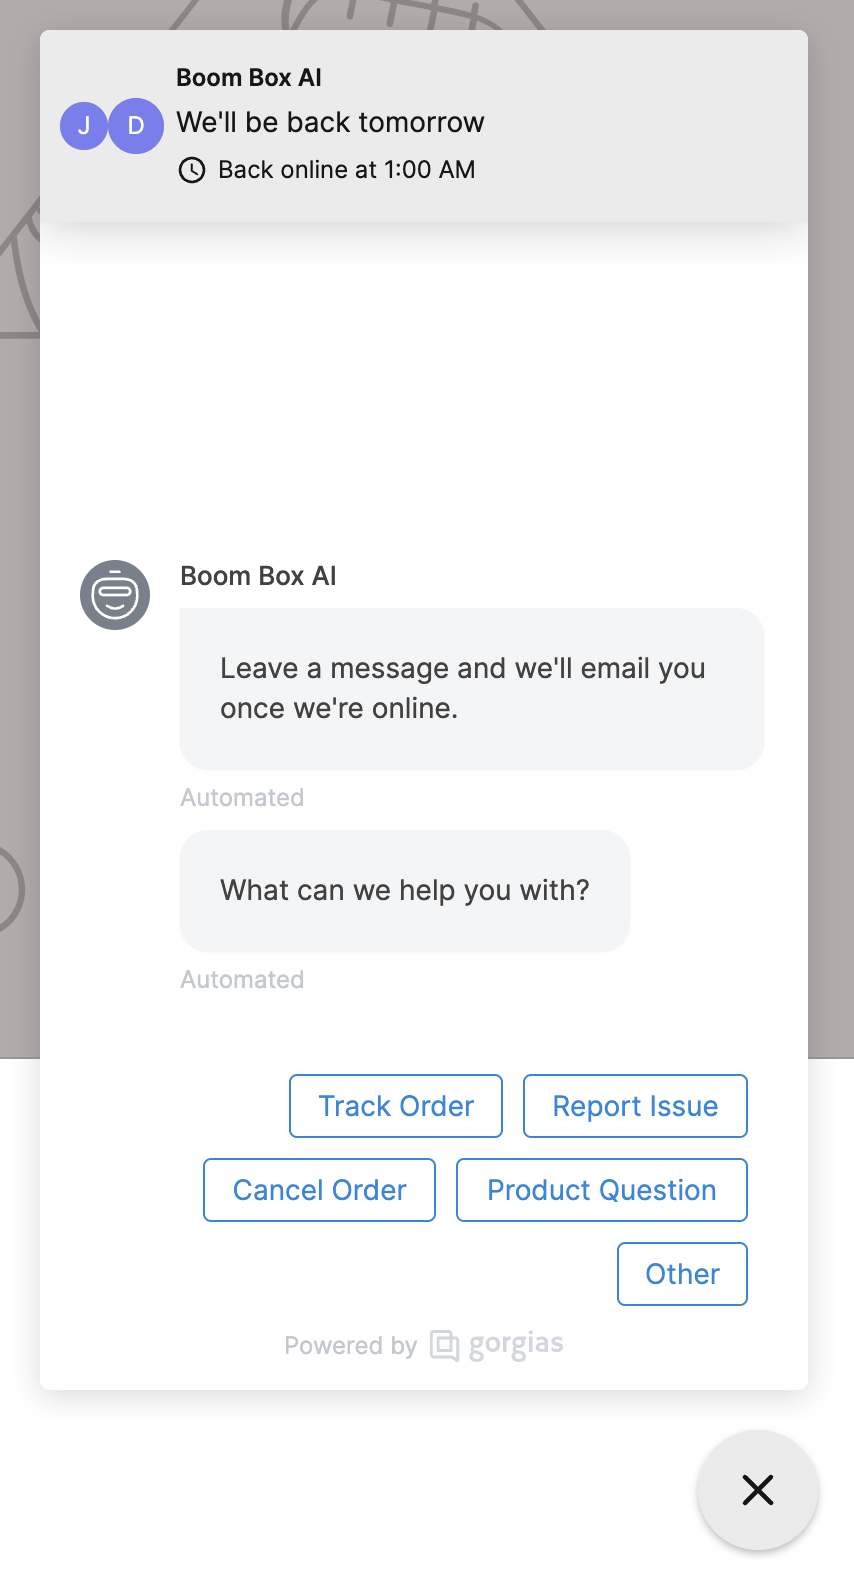Click the 'Leave a message' chat bubble
The image size is (854, 1576).
coord(472,689)
